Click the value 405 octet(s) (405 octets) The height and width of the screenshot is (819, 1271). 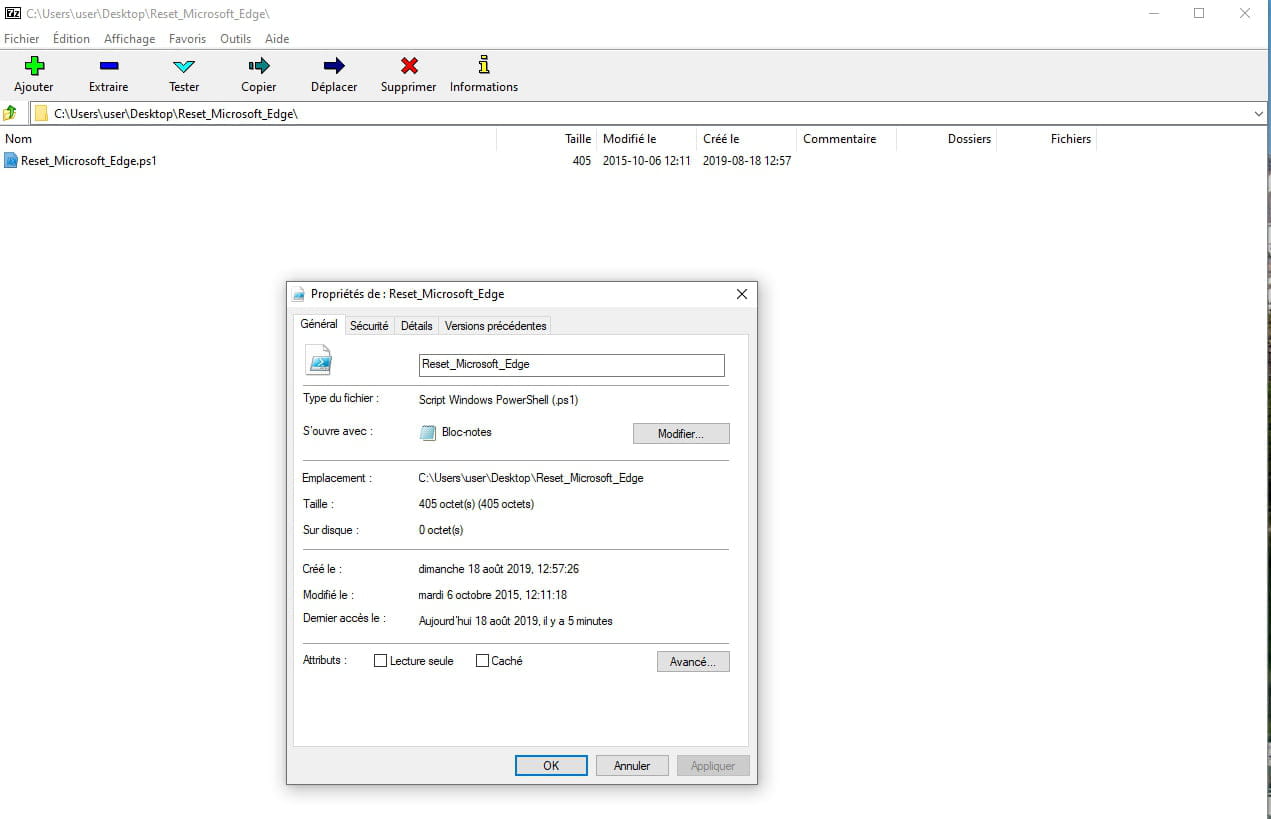coord(476,504)
